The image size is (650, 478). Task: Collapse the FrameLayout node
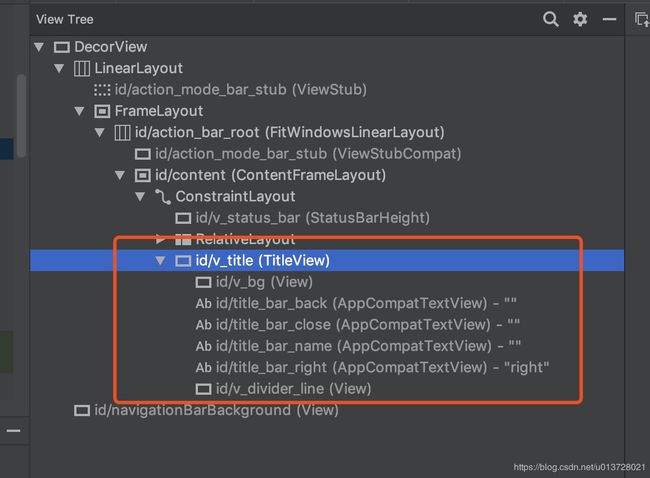pyautogui.click(x=80, y=111)
